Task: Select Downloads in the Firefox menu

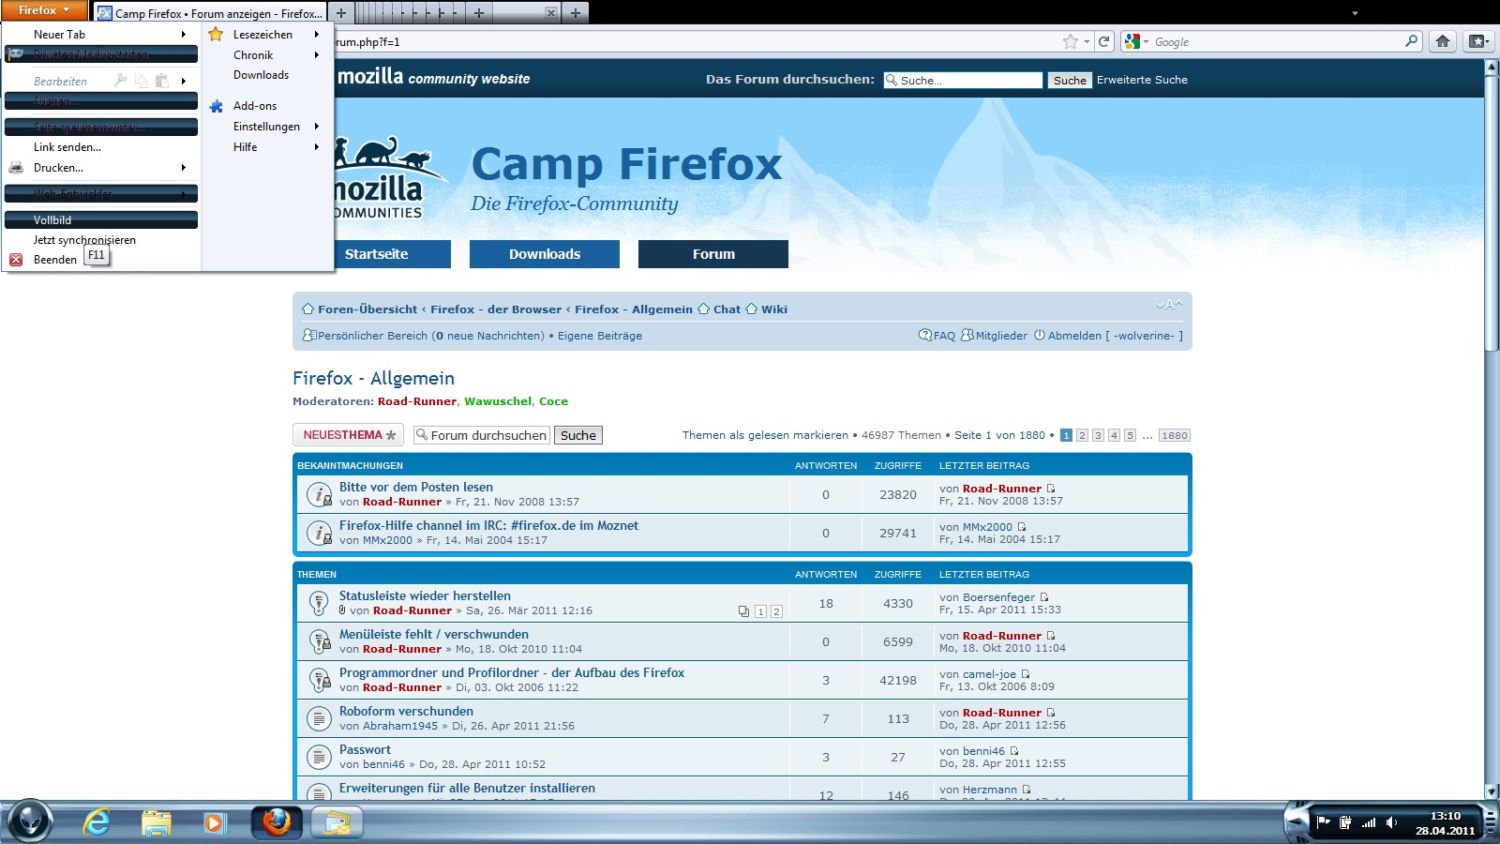Action: 261,75
